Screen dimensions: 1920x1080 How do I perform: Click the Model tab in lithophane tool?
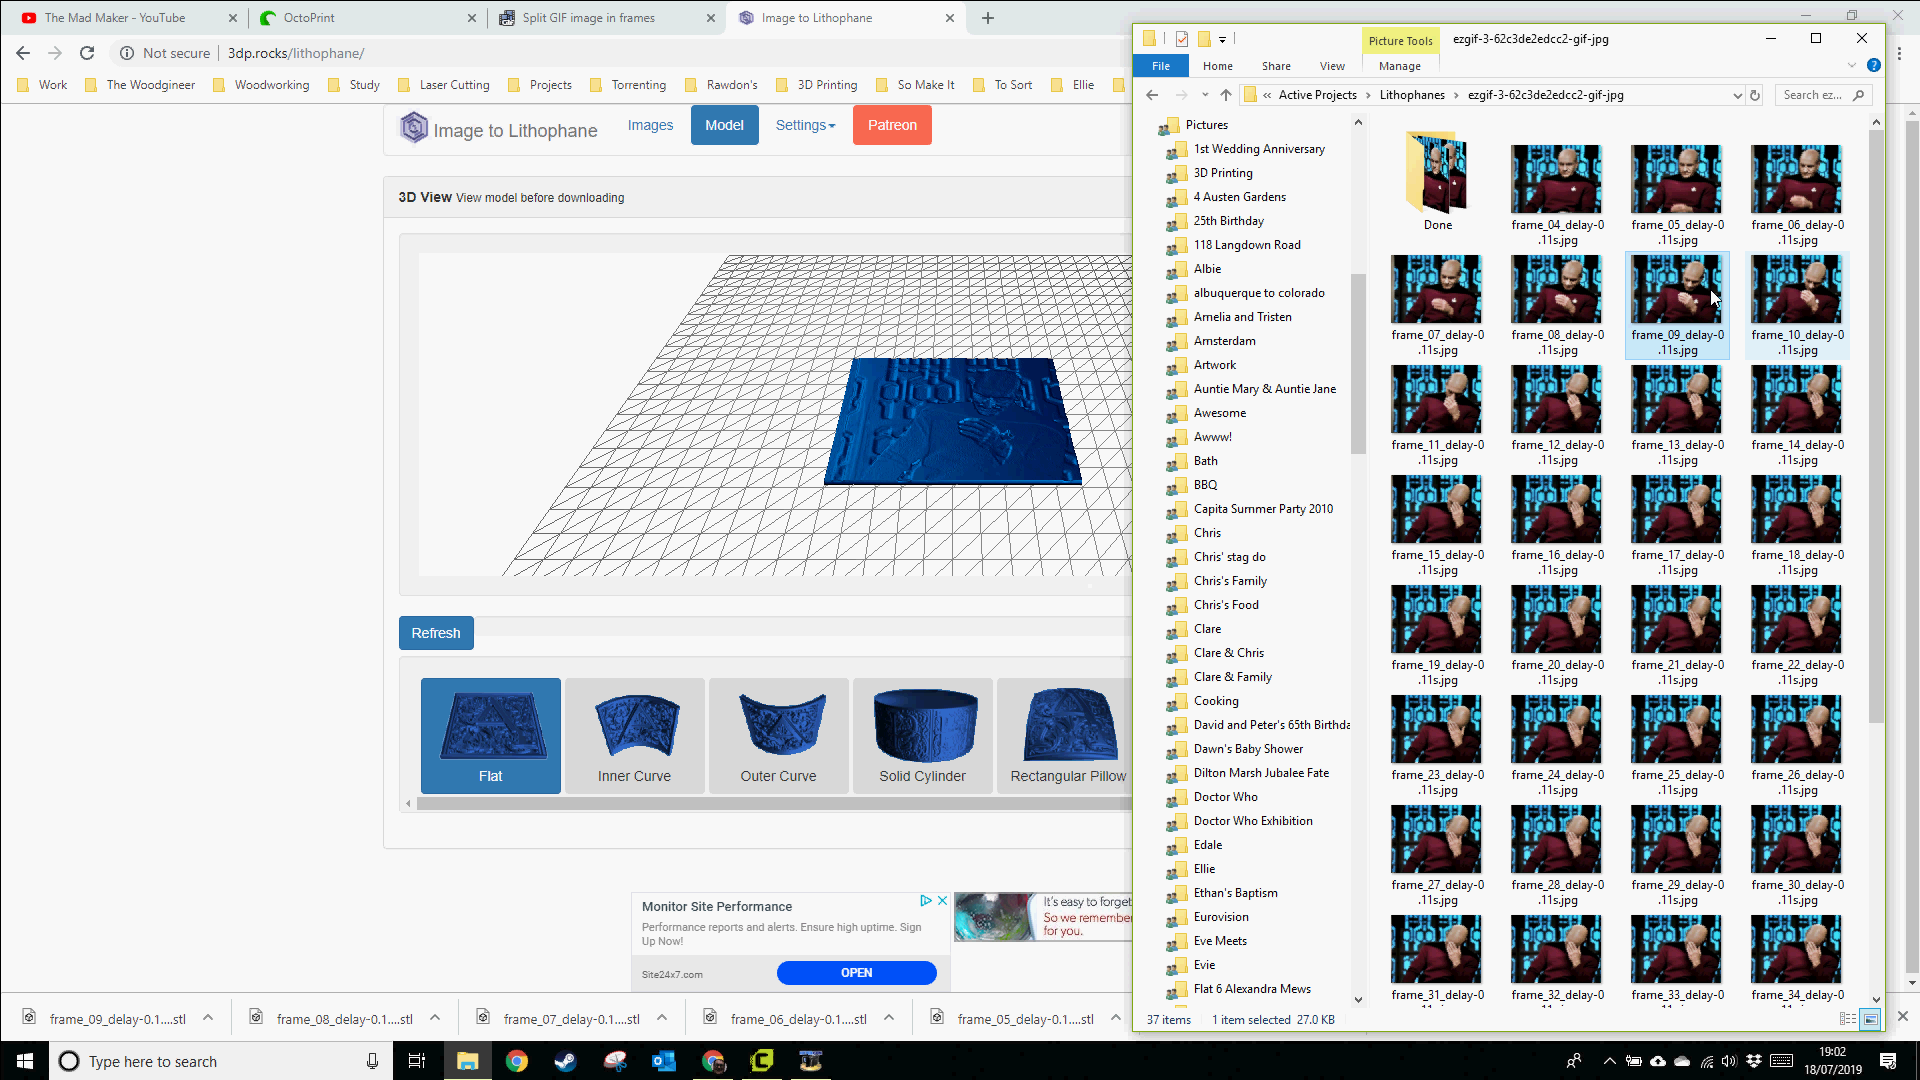[723, 124]
